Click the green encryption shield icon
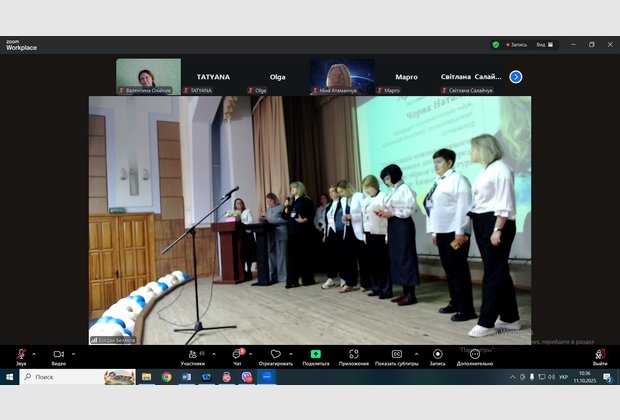Image resolution: width=620 pixels, height=420 pixels. 495,45
